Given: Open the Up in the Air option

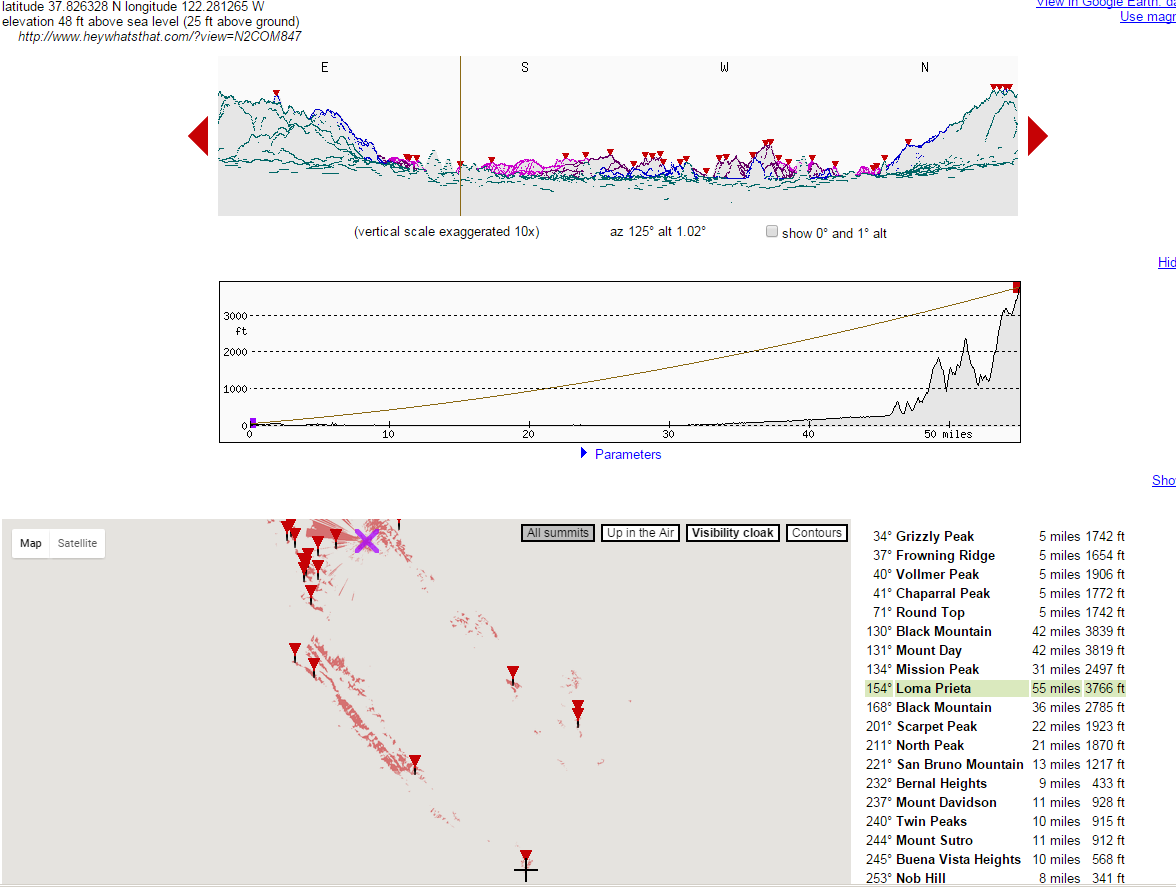Looking at the screenshot, I should pyautogui.click(x=640, y=533).
